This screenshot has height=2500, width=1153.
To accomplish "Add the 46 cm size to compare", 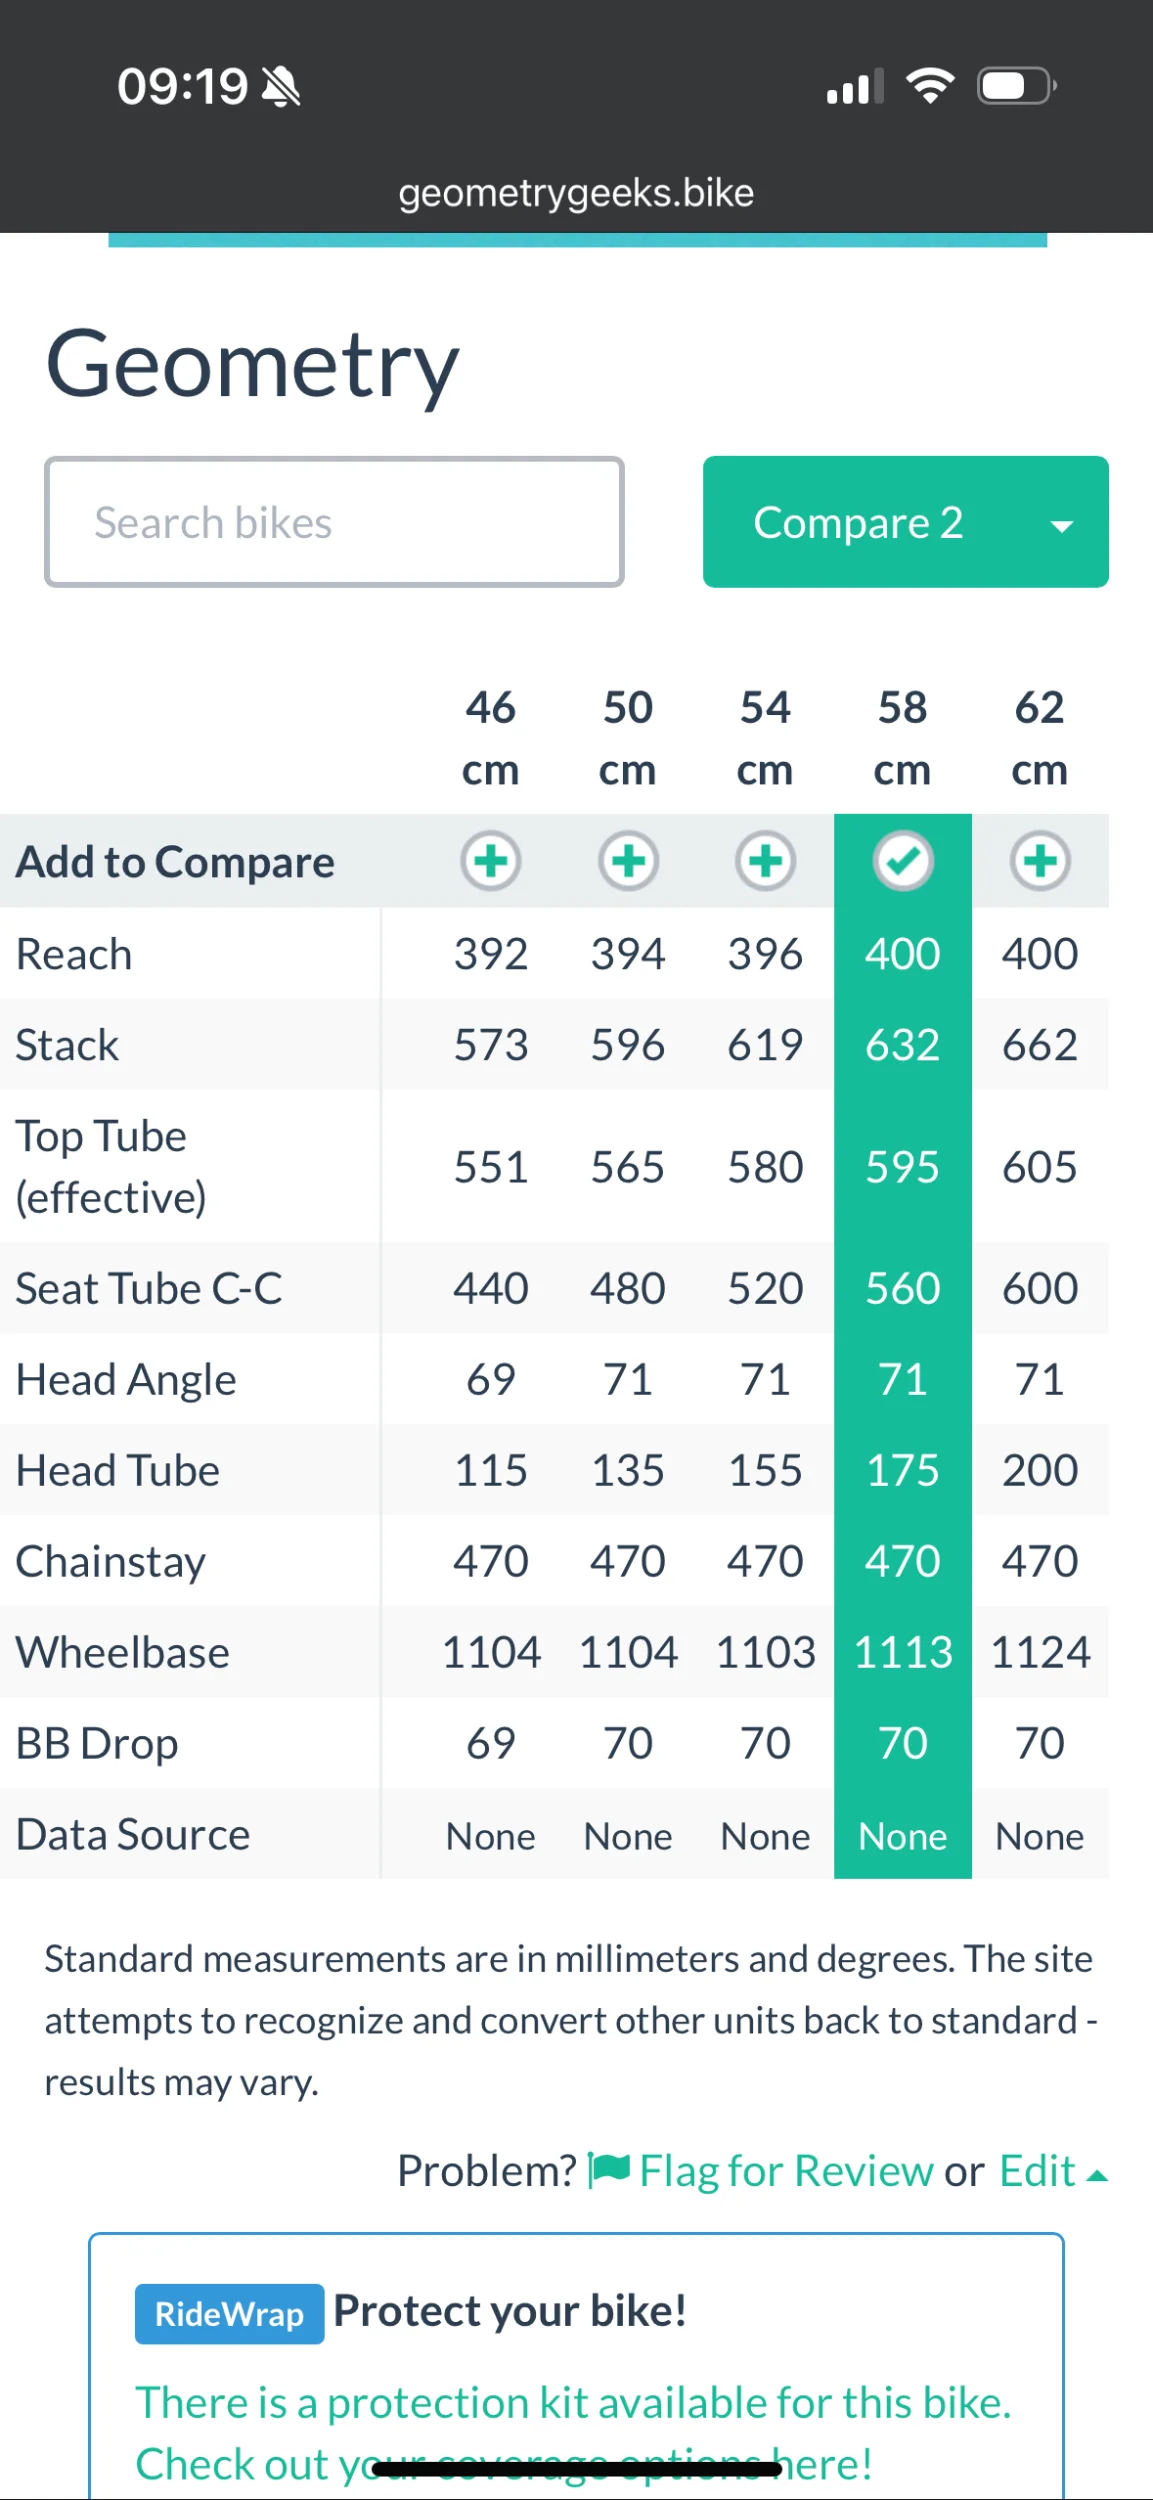I will pyautogui.click(x=490, y=861).
